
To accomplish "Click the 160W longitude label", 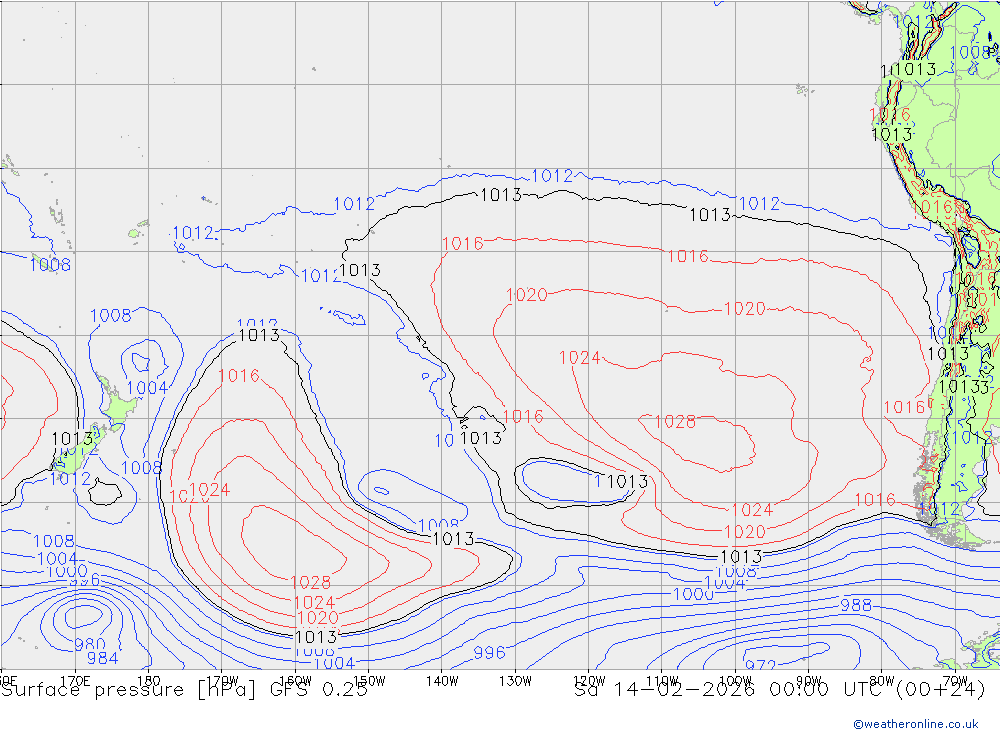I will [x=295, y=681].
